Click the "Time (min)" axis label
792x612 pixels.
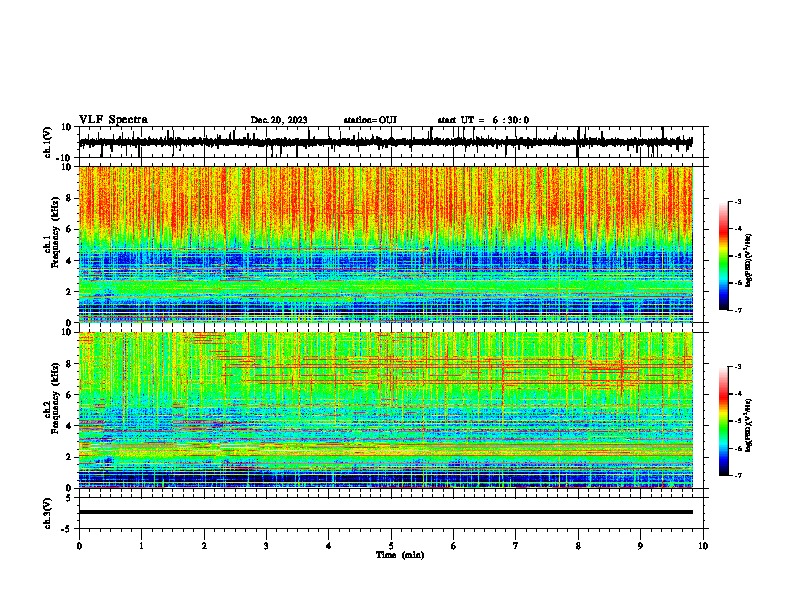[x=400, y=555]
